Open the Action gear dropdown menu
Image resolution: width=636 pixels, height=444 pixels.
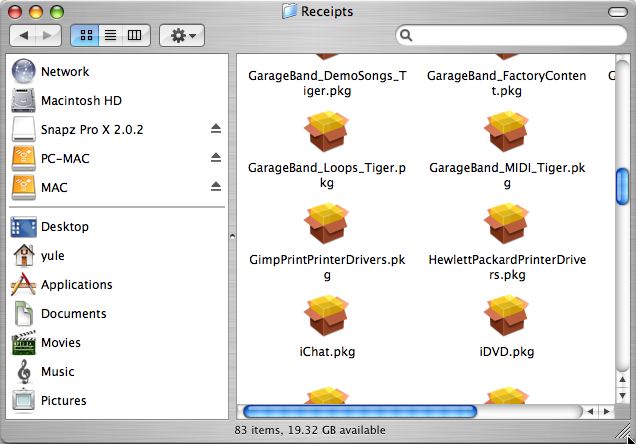click(x=182, y=36)
